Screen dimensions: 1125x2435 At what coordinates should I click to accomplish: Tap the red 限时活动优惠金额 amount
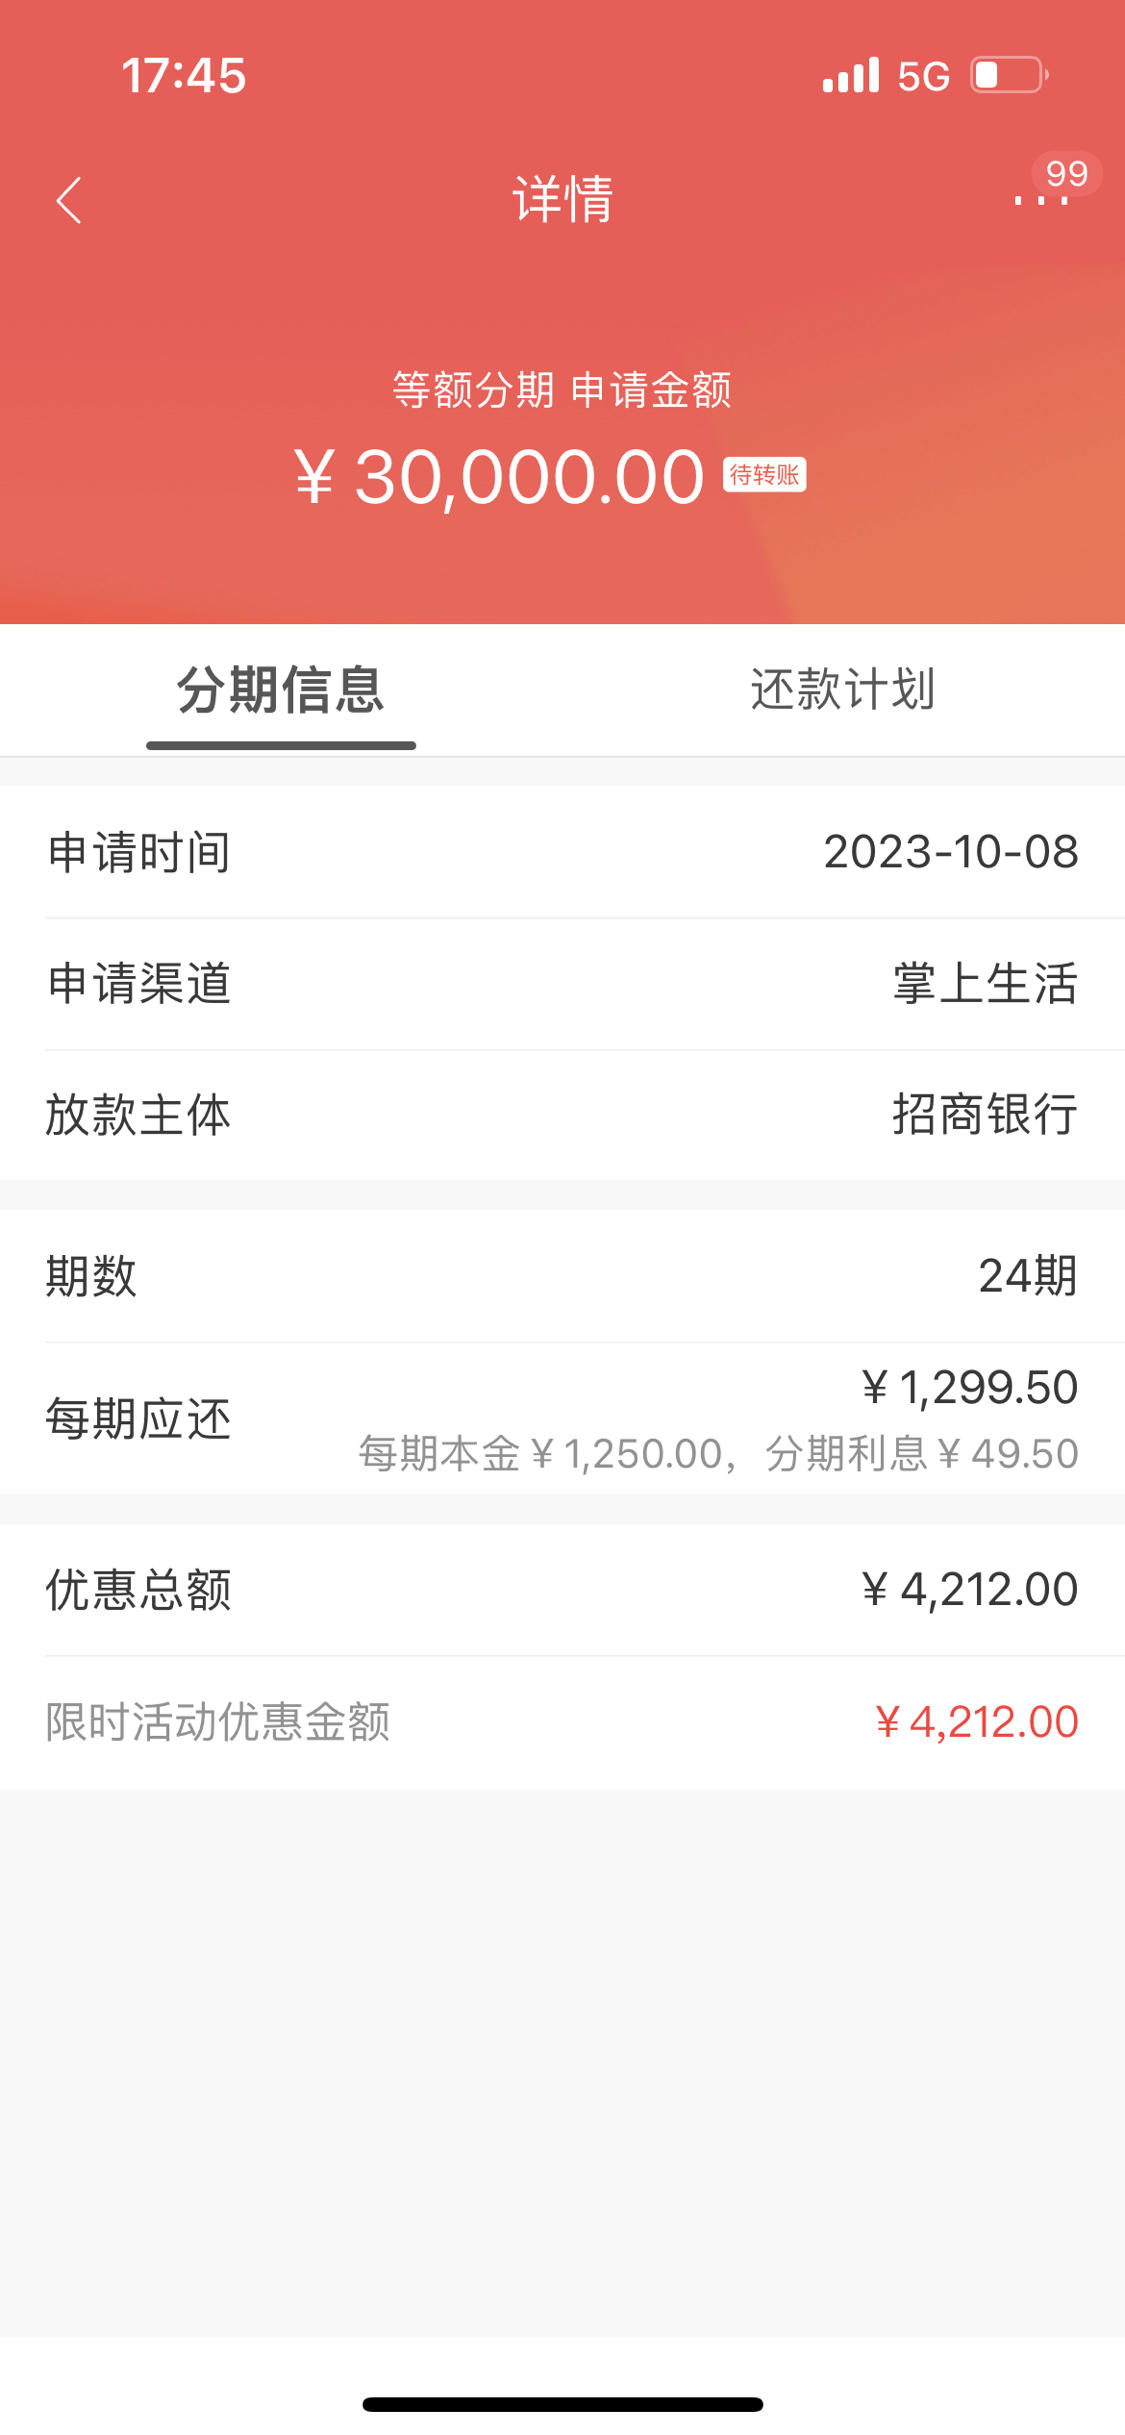tap(977, 1722)
